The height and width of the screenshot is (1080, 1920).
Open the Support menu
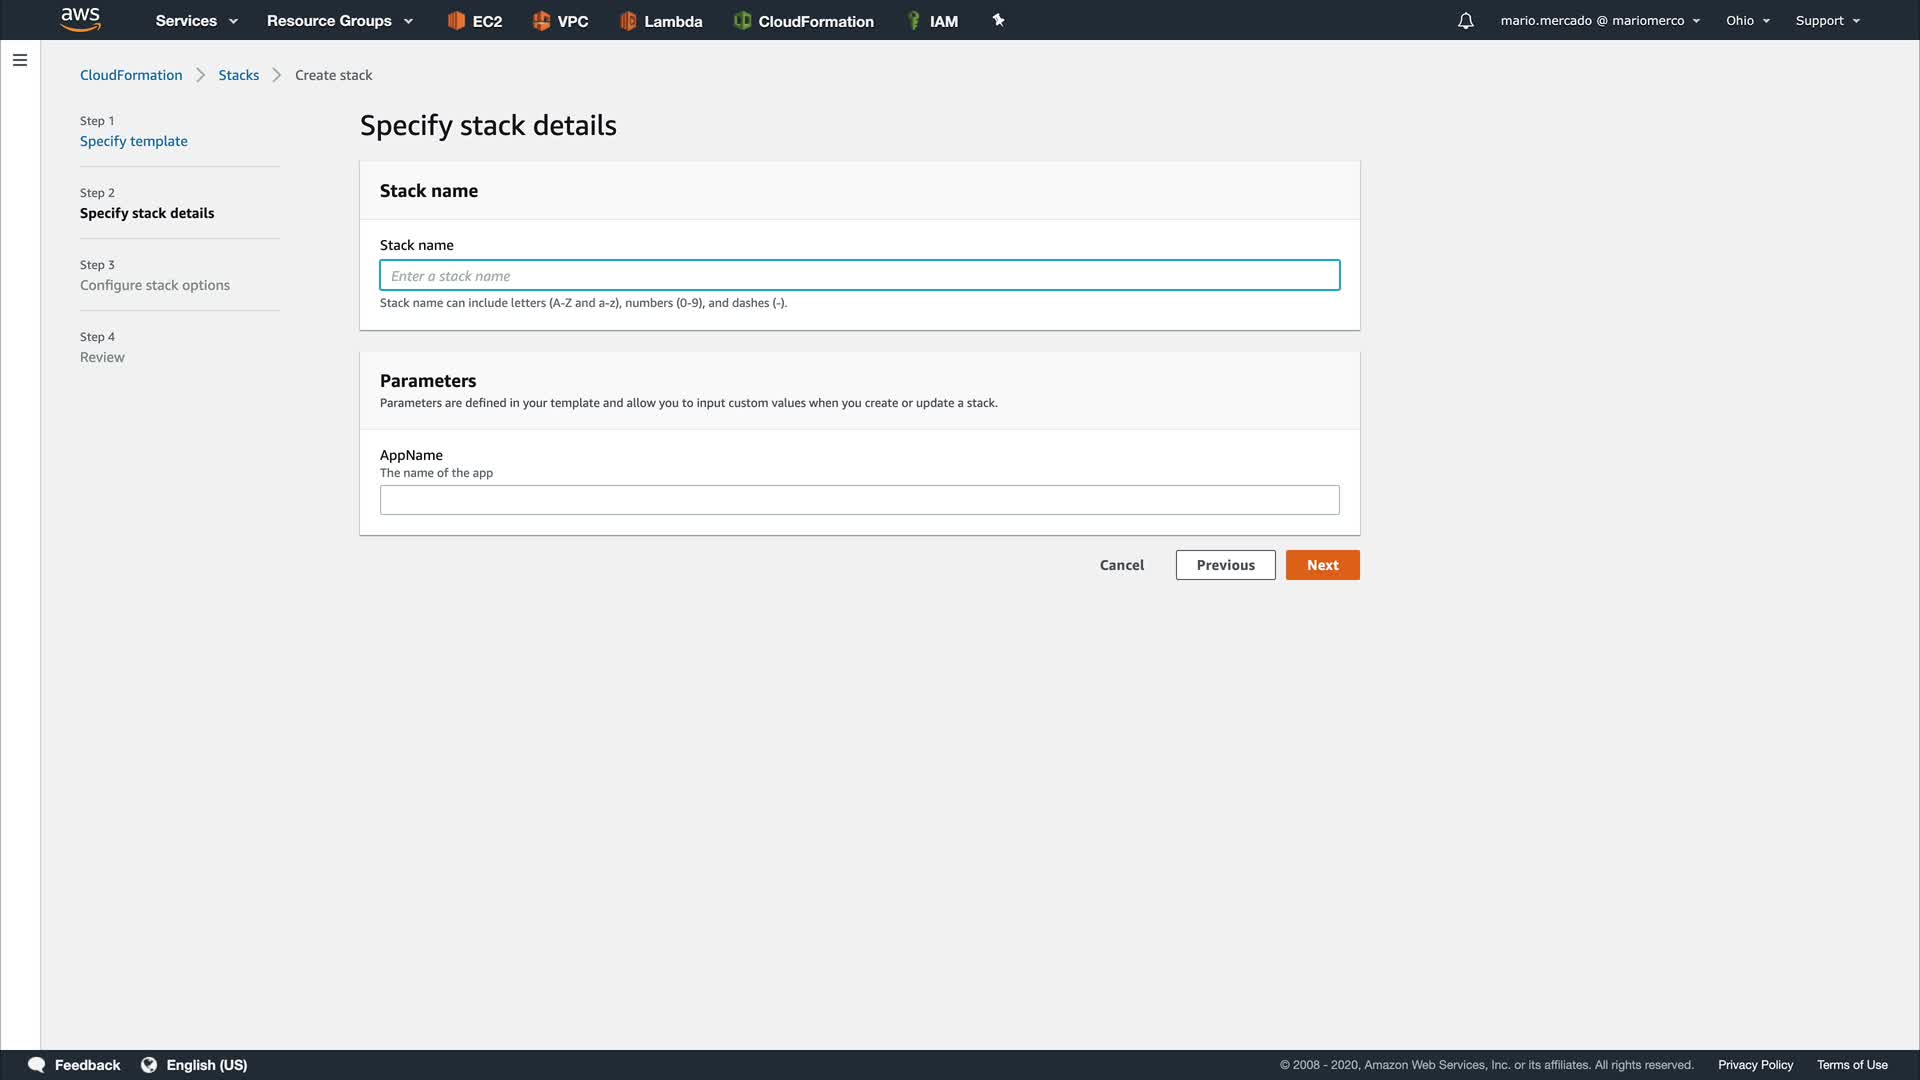(x=1827, y=21)
